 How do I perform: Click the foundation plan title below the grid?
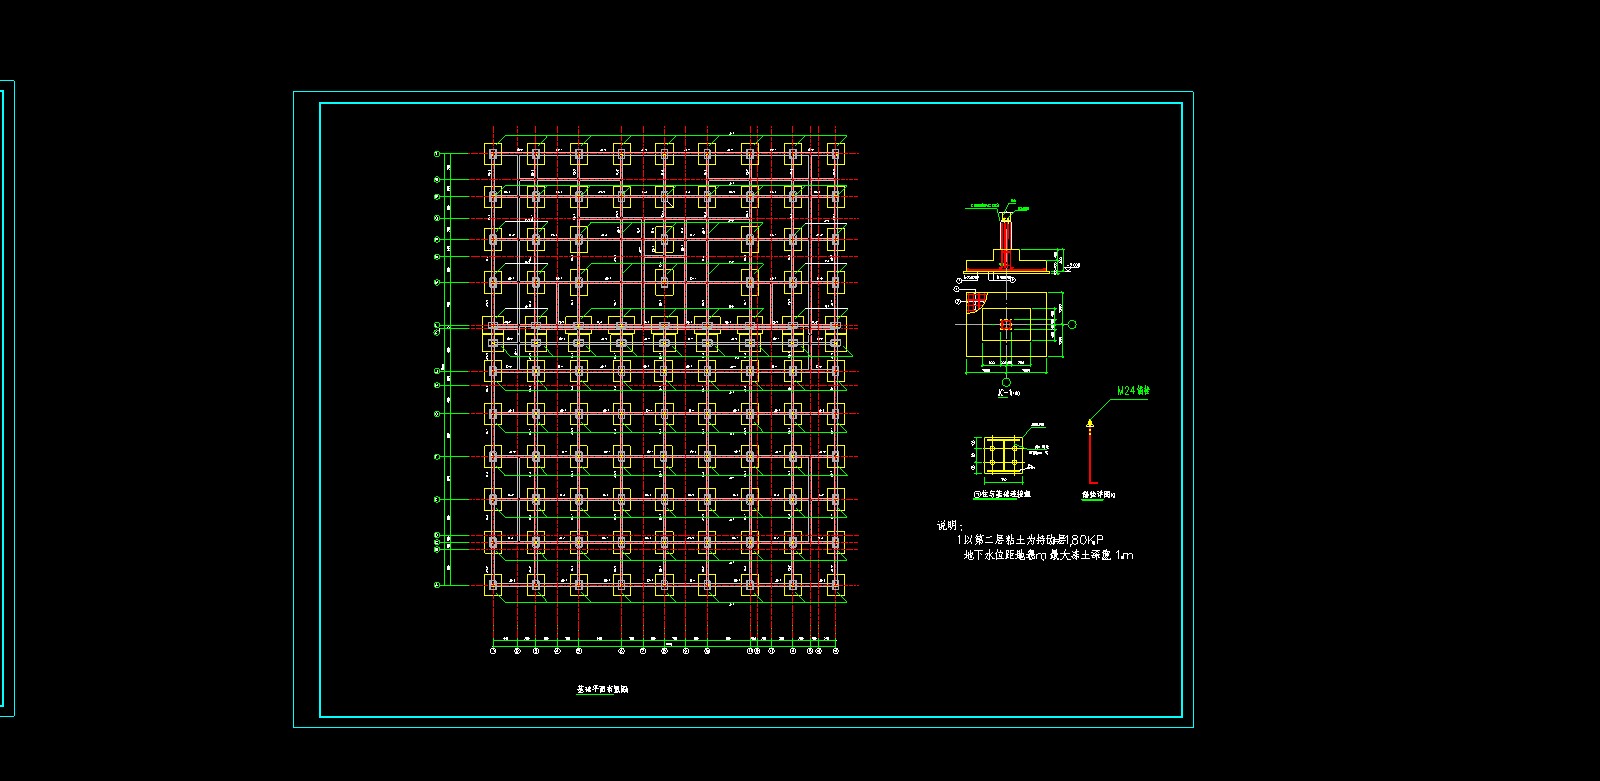(x=602, y=689)
